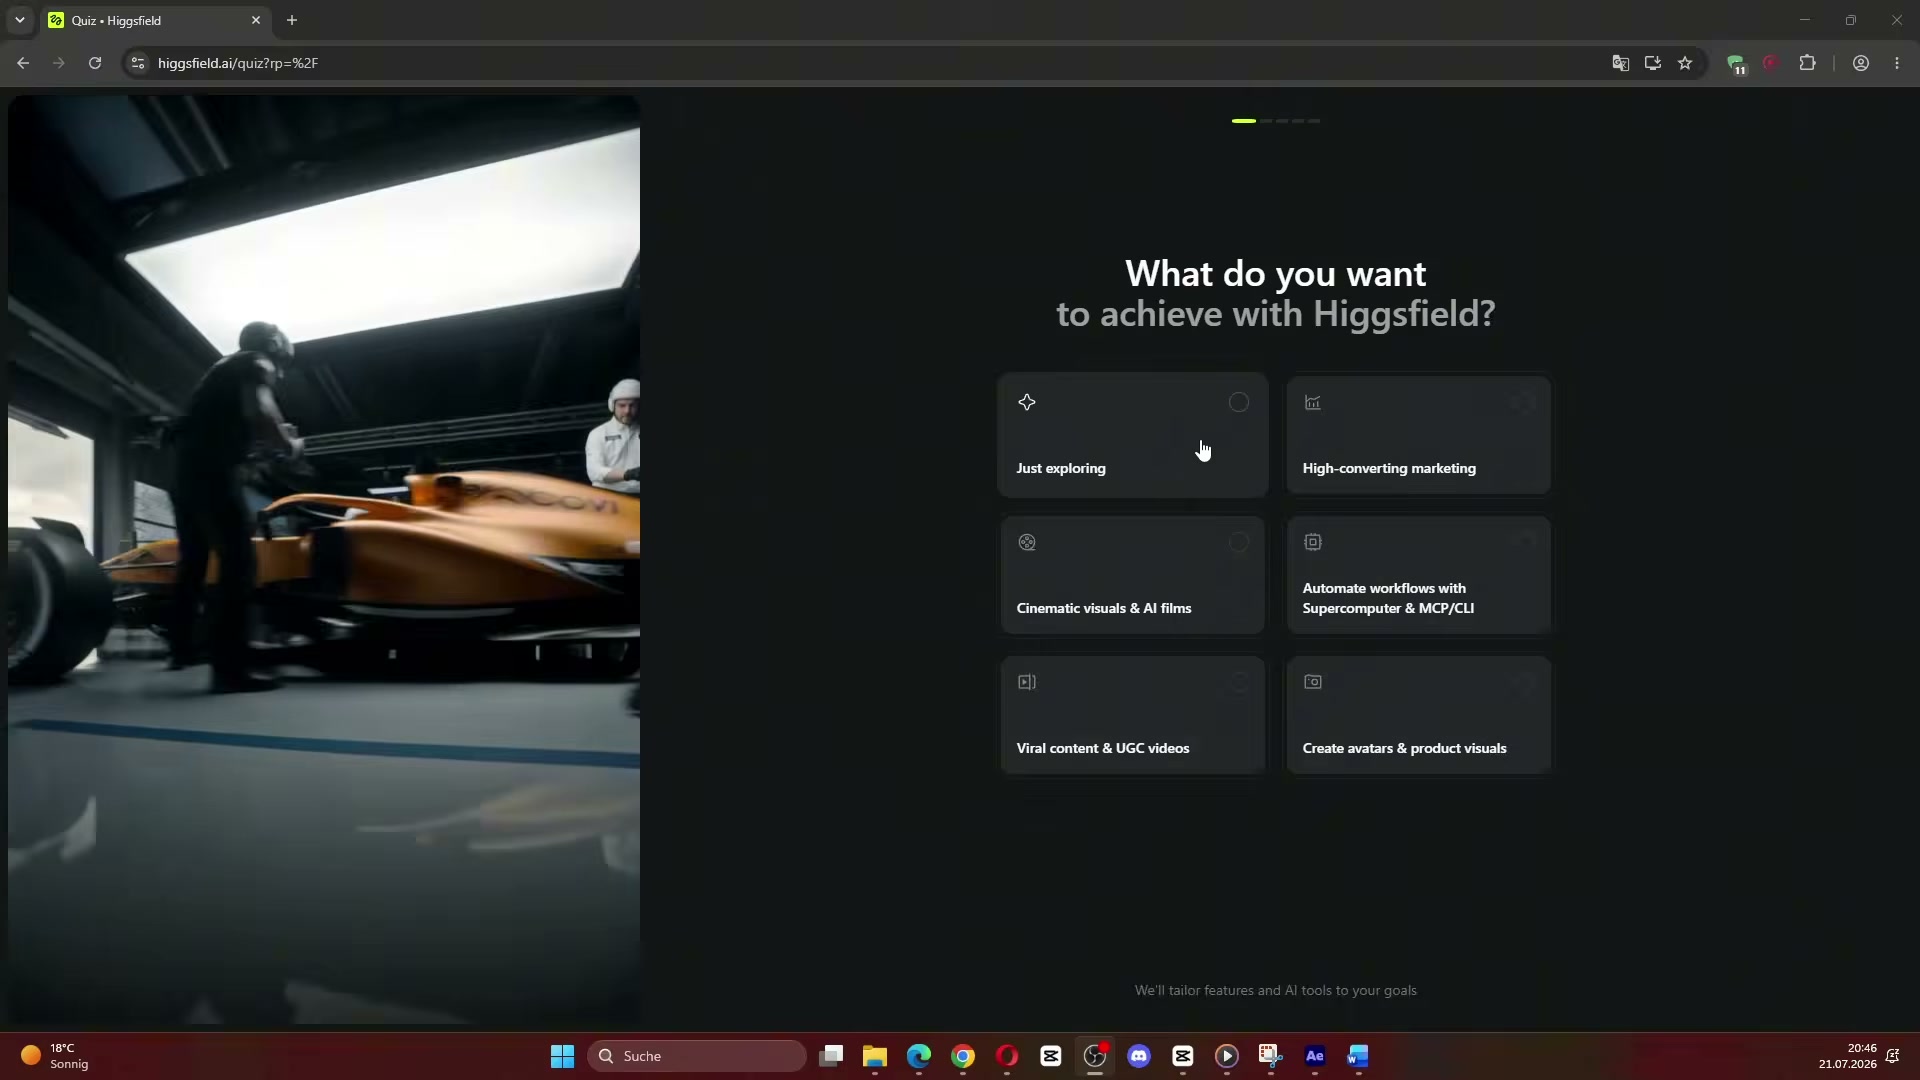Click the camera icon on Create avatars card
Screen dimensions: 1920x1080
pyautogui.click(x=1313, y=682)
